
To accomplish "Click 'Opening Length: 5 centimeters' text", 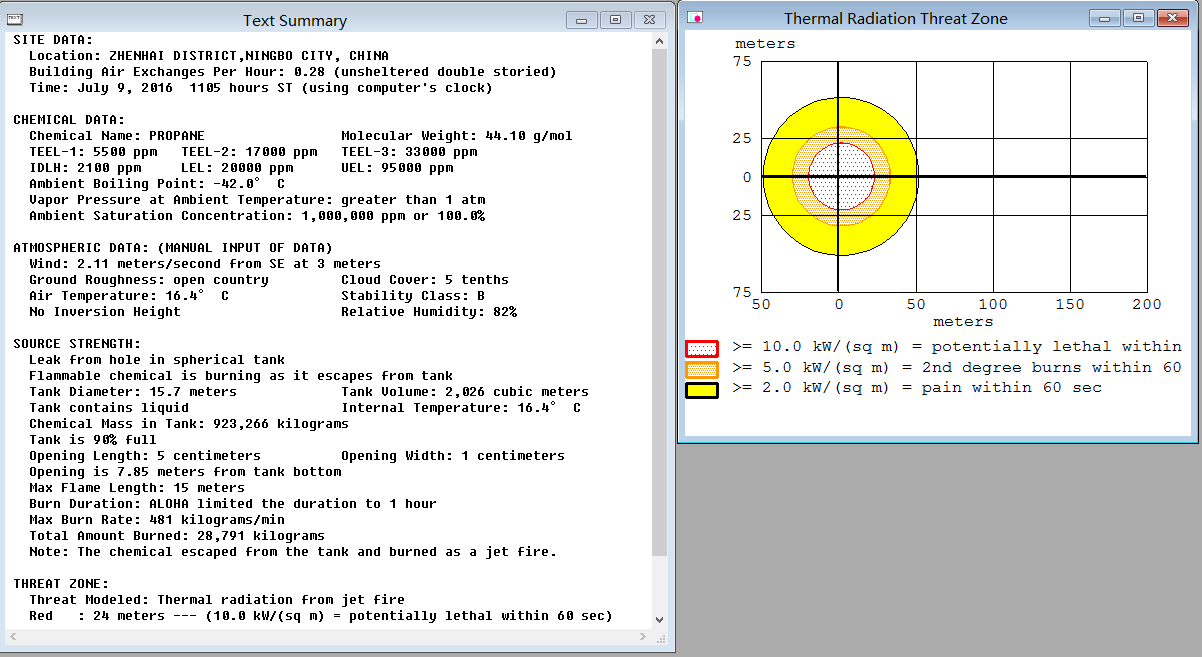I will point(145,456).
